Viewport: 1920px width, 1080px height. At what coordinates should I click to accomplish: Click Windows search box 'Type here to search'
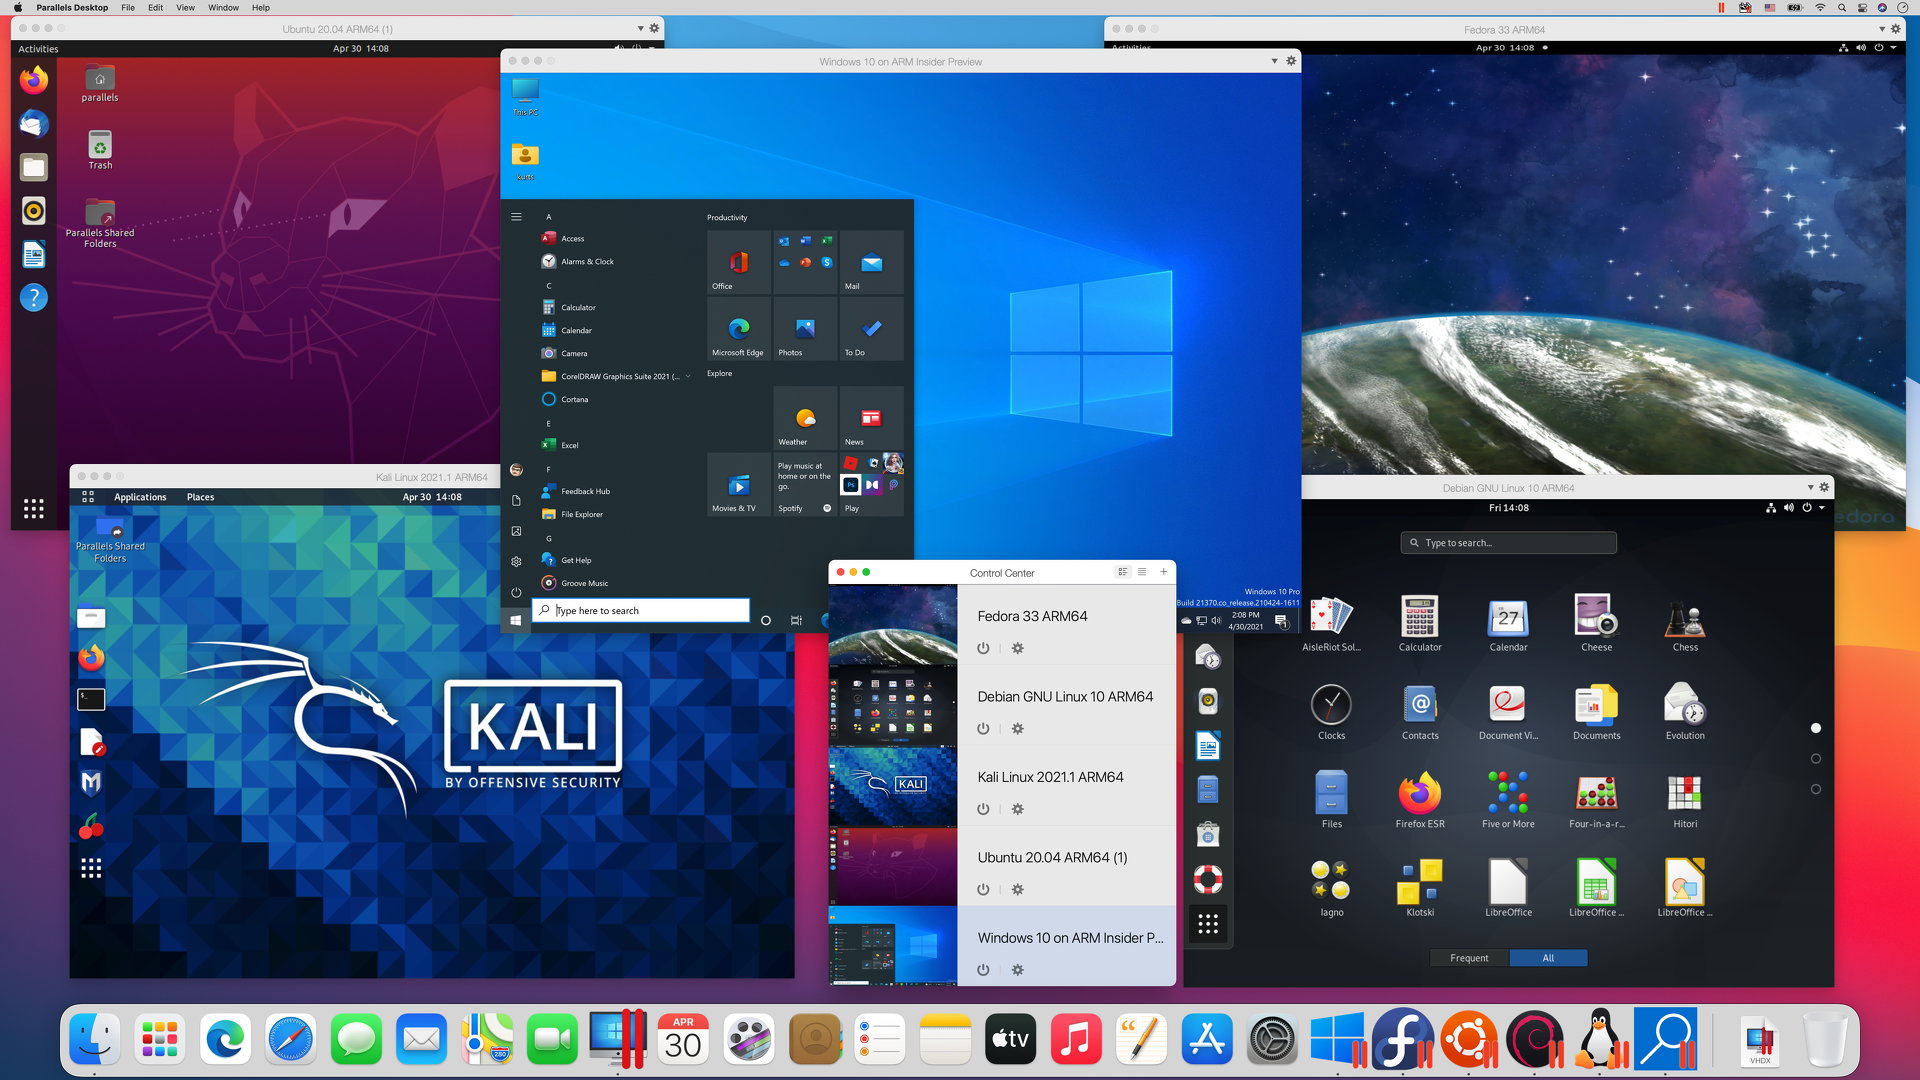[x=641, y=610]
